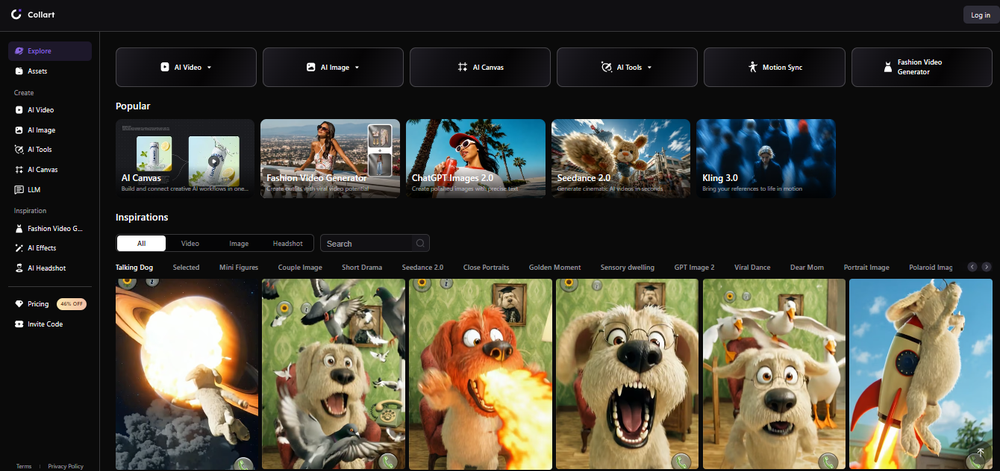Click the Fashion Video dress icon in sidebar

click(19, 228)
